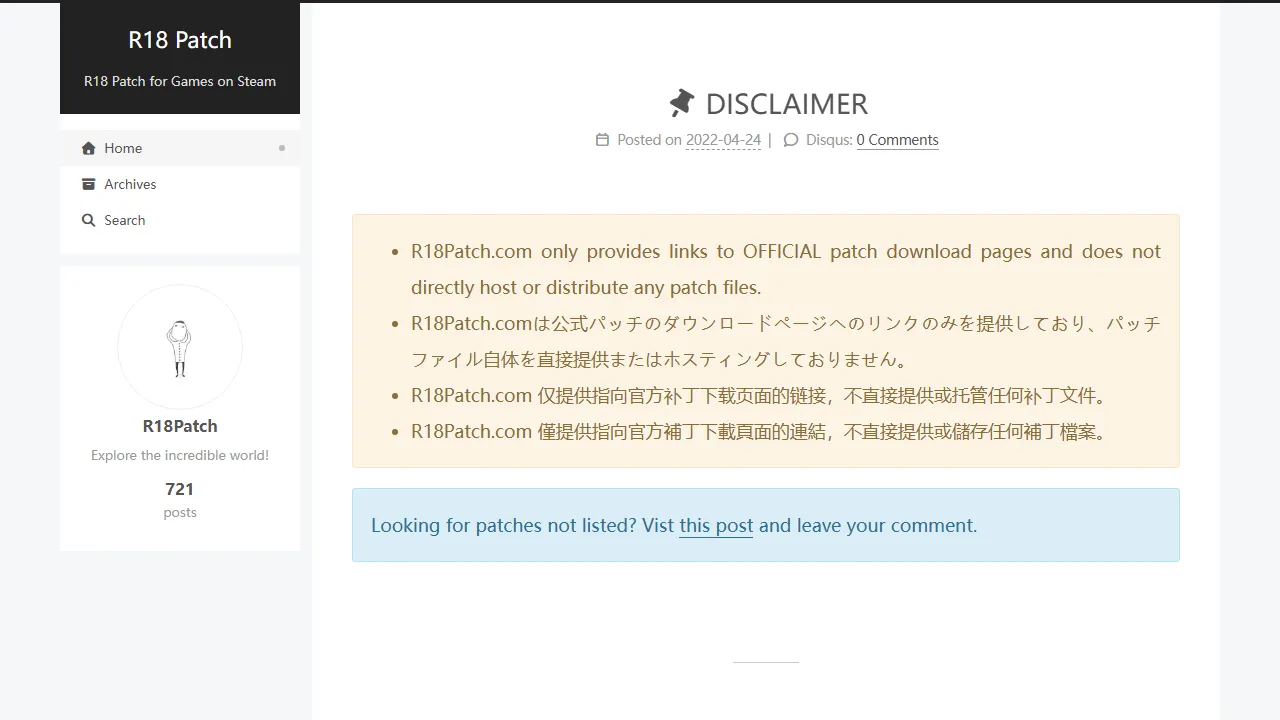This screenshot has width=1280, height=720.
Task: Open the Archives navigation item
Action: click(130, 184)
